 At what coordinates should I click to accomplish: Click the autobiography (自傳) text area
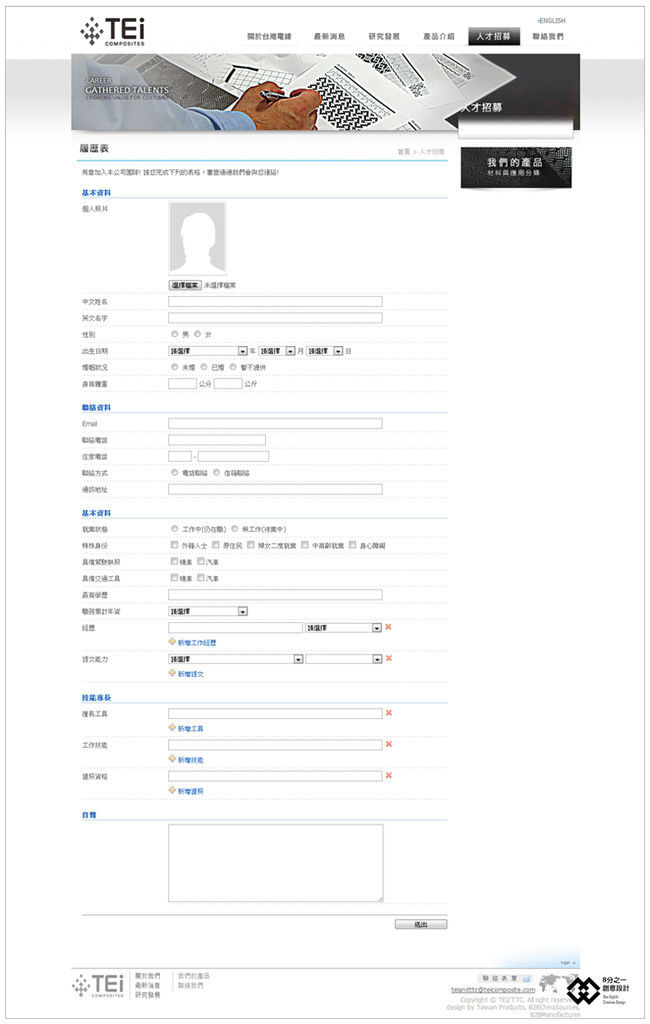click(276, 863)
